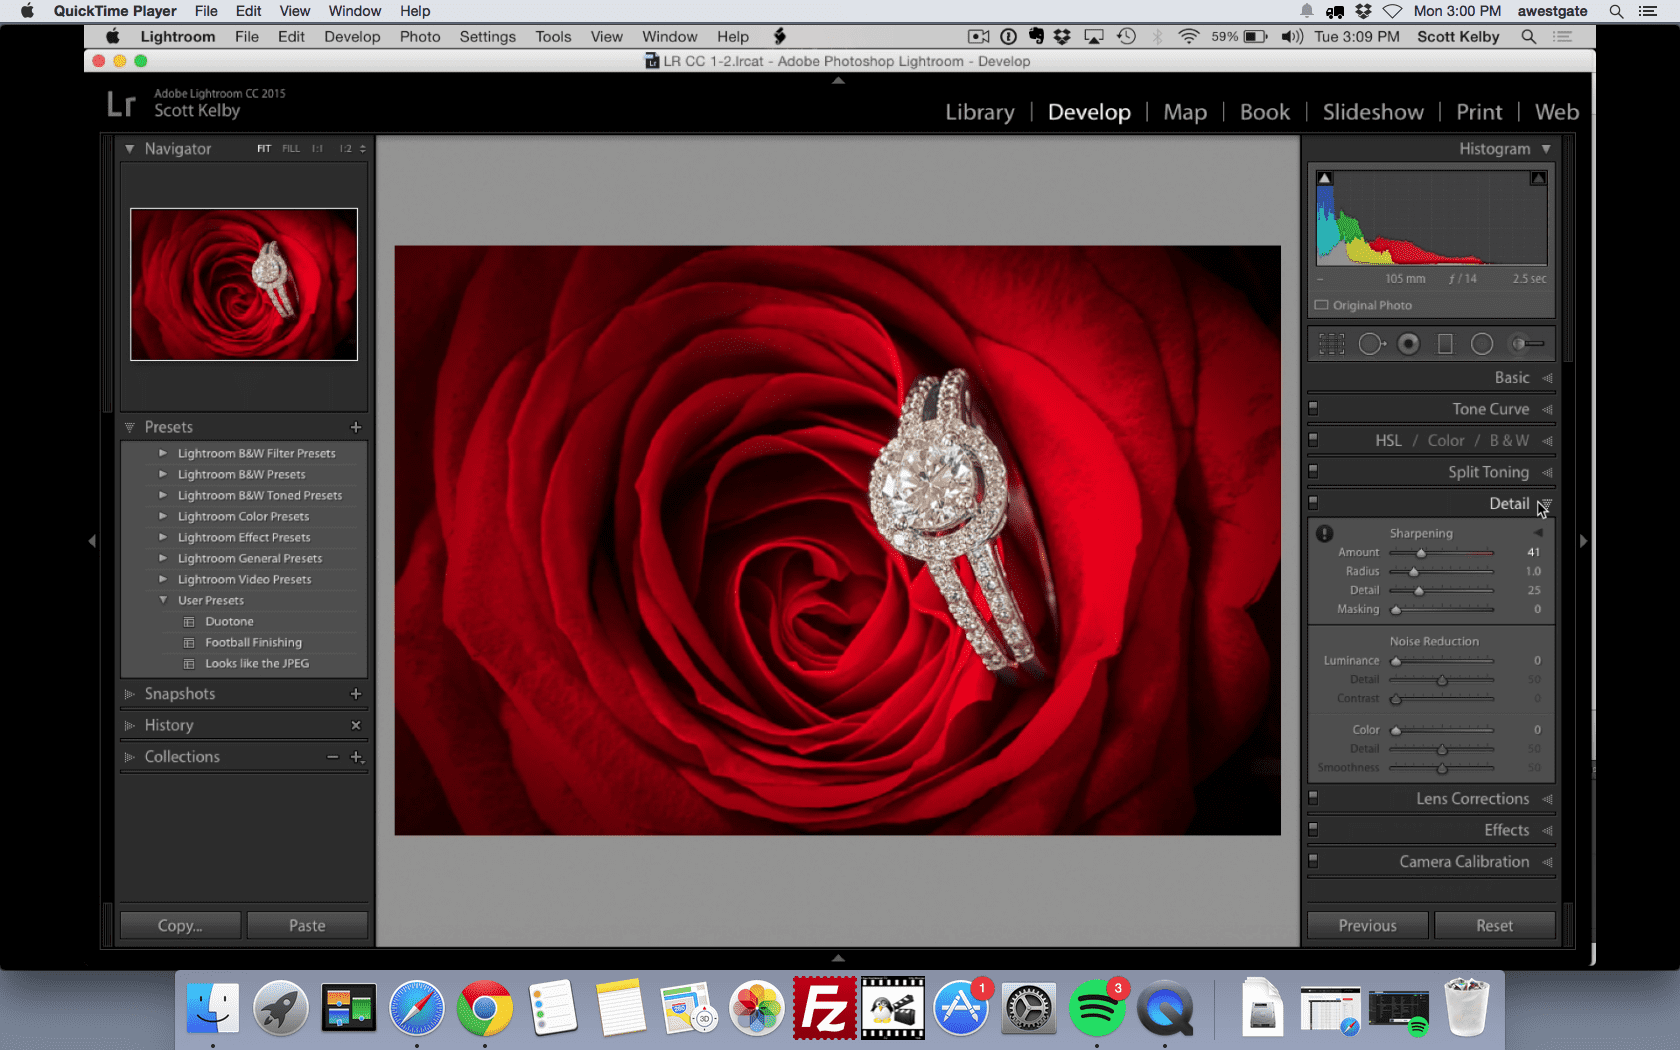The height and width of the screenshot is (1050, 1680).
Task: Select the Crop Overlay tool
Action: (1331, 343)
